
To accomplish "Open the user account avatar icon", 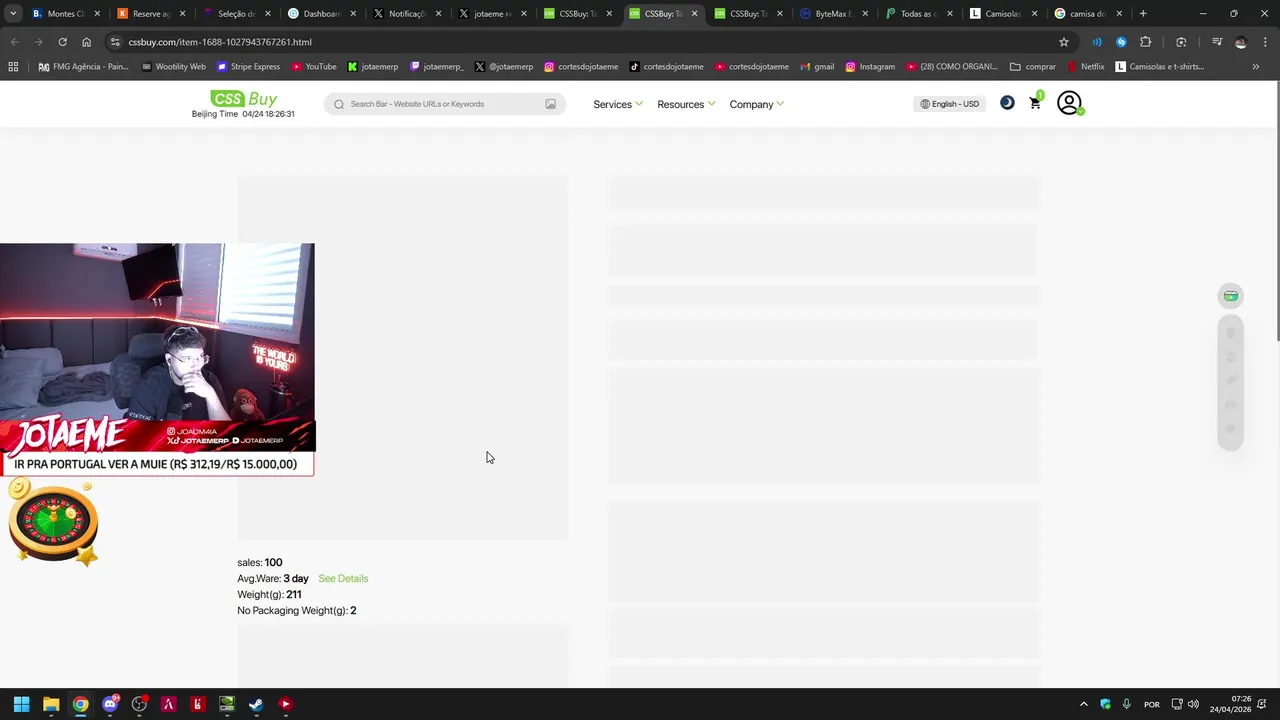I will coord(1069,103).
